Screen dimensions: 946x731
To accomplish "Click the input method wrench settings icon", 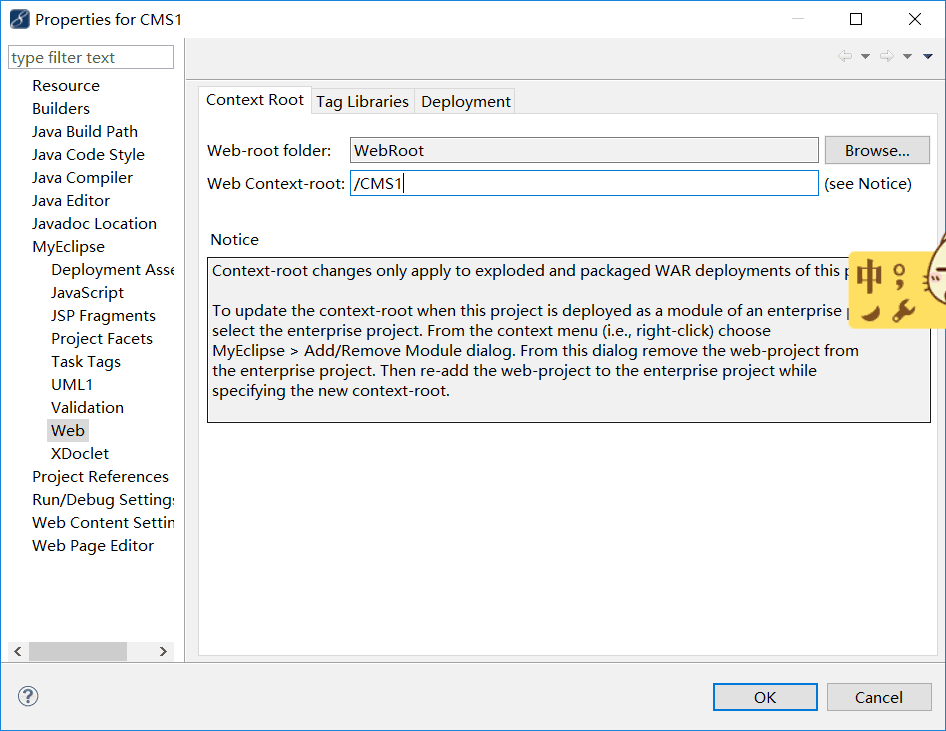I will (x=903, y=310).
